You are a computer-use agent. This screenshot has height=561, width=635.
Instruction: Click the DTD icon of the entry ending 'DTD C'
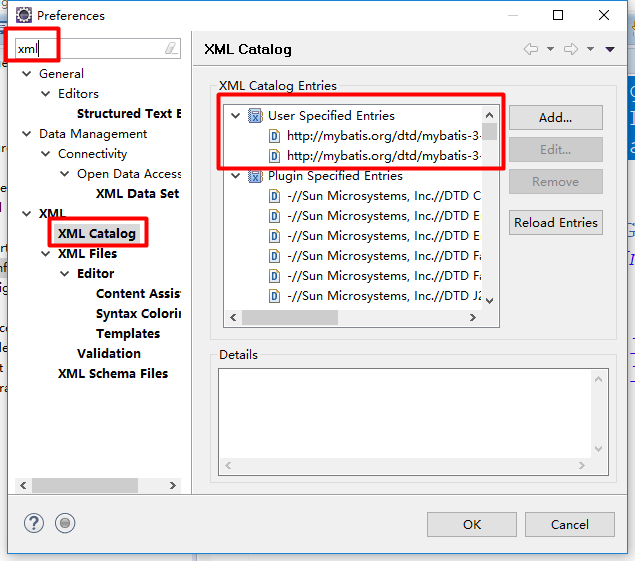point(274,196)
